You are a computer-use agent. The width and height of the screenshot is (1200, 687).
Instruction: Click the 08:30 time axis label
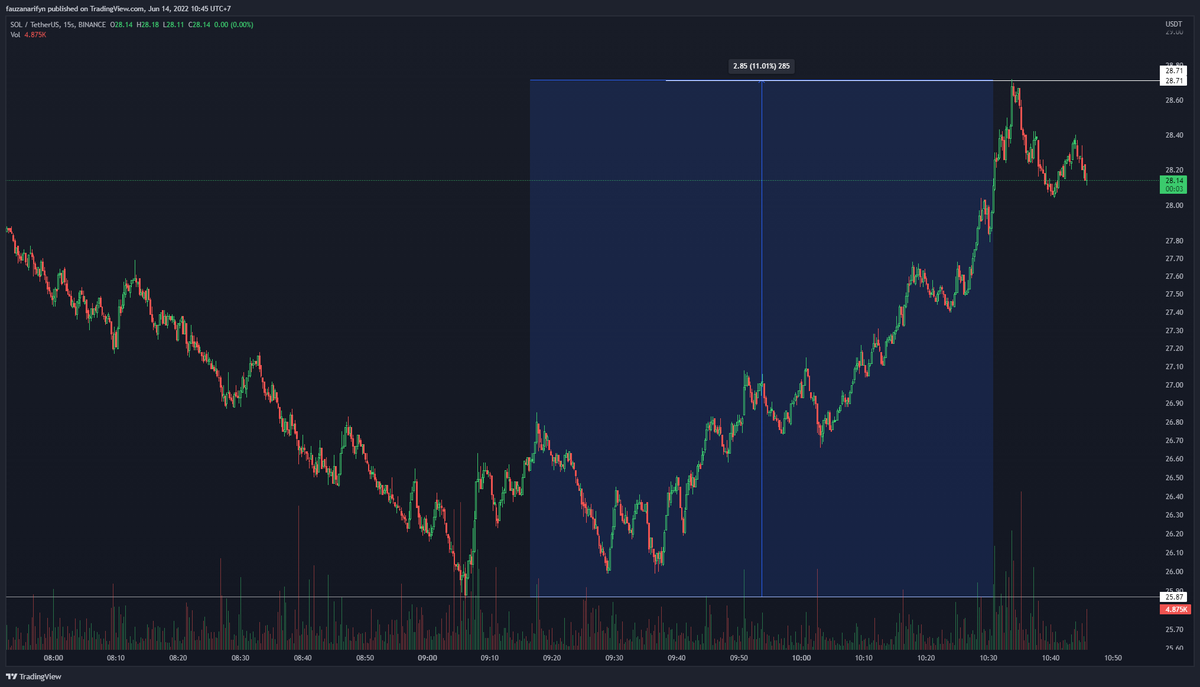pos(241,658)
